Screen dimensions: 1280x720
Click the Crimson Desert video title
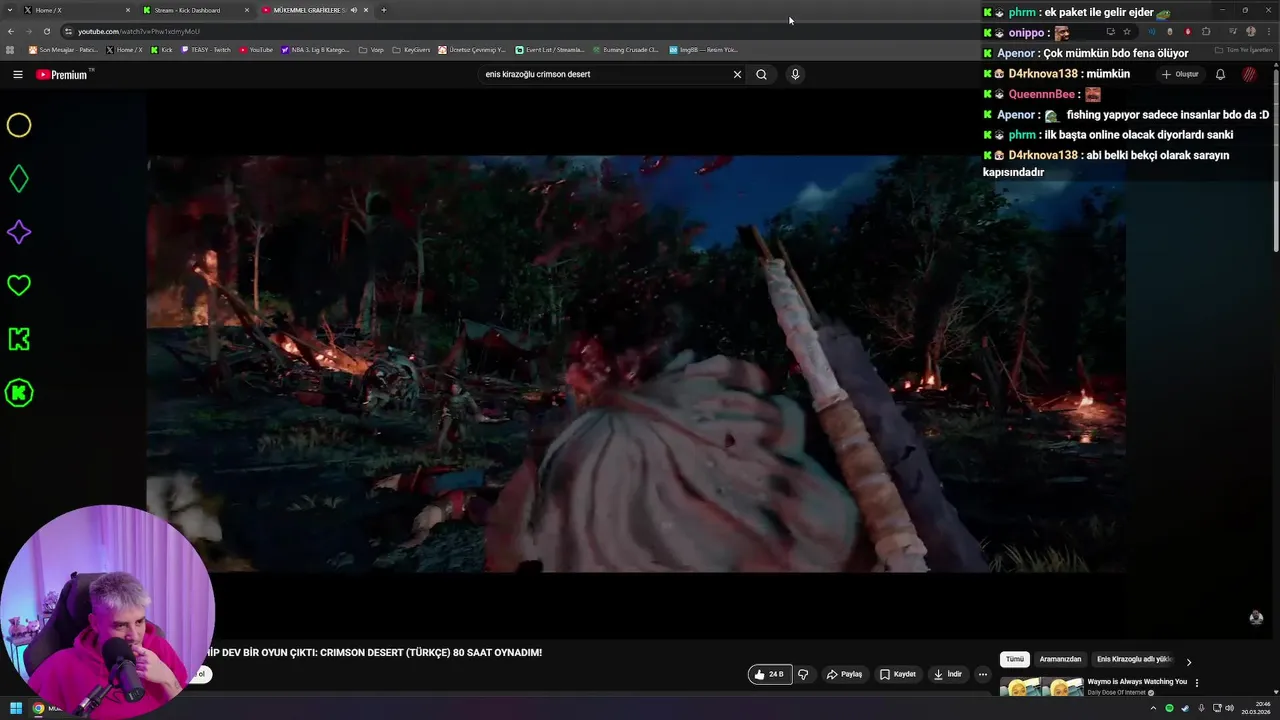(x=375, y=652)
